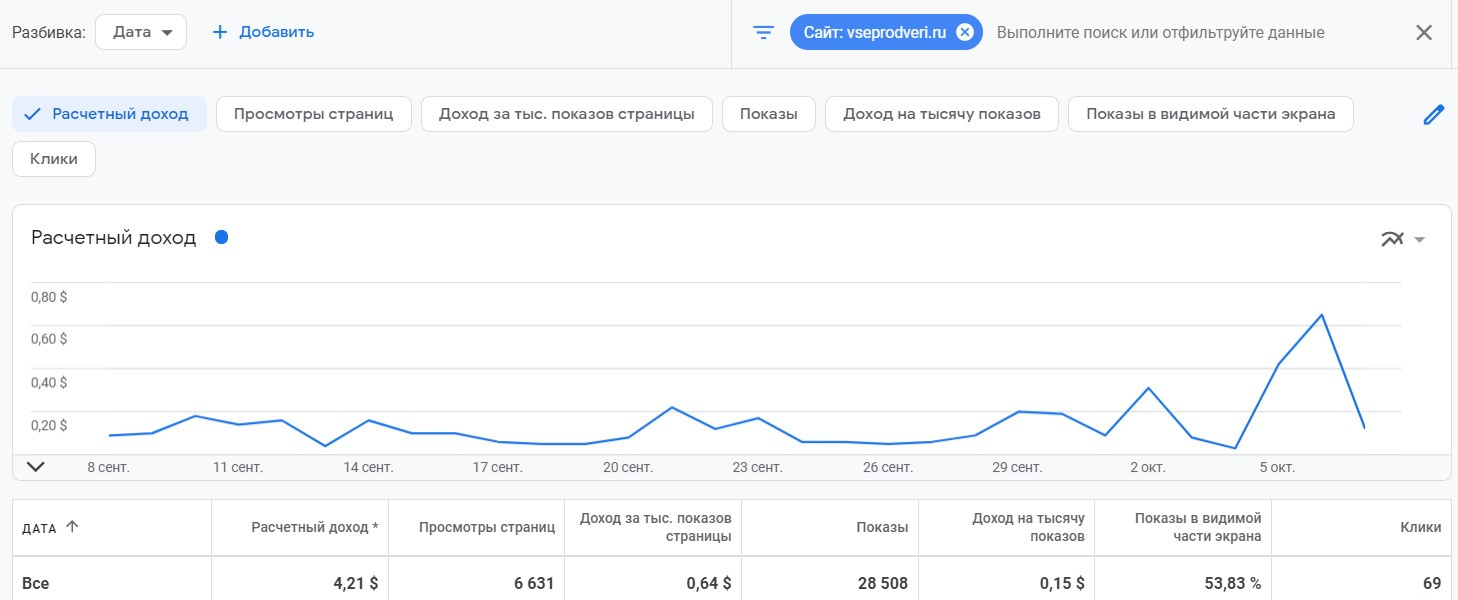Click the Дата column sort arrow
Viewport: 1458px width, 600px height.
tap(72, 527)
